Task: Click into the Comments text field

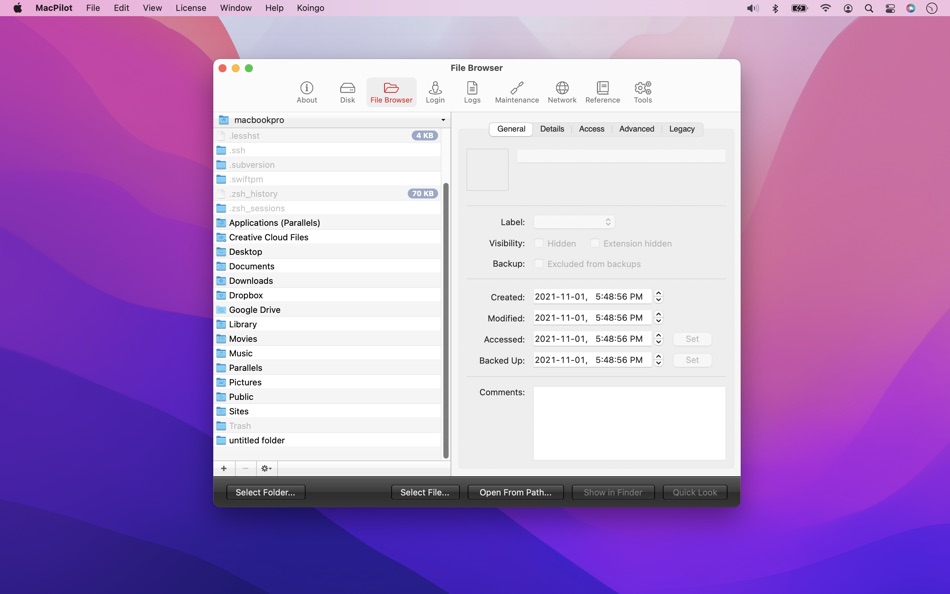Action: [x=629, y=423]
